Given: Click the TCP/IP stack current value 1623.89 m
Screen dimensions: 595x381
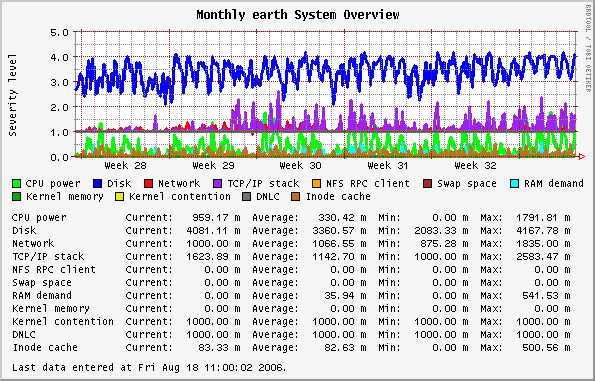Looking at the screenshot, I should [213, 257].
